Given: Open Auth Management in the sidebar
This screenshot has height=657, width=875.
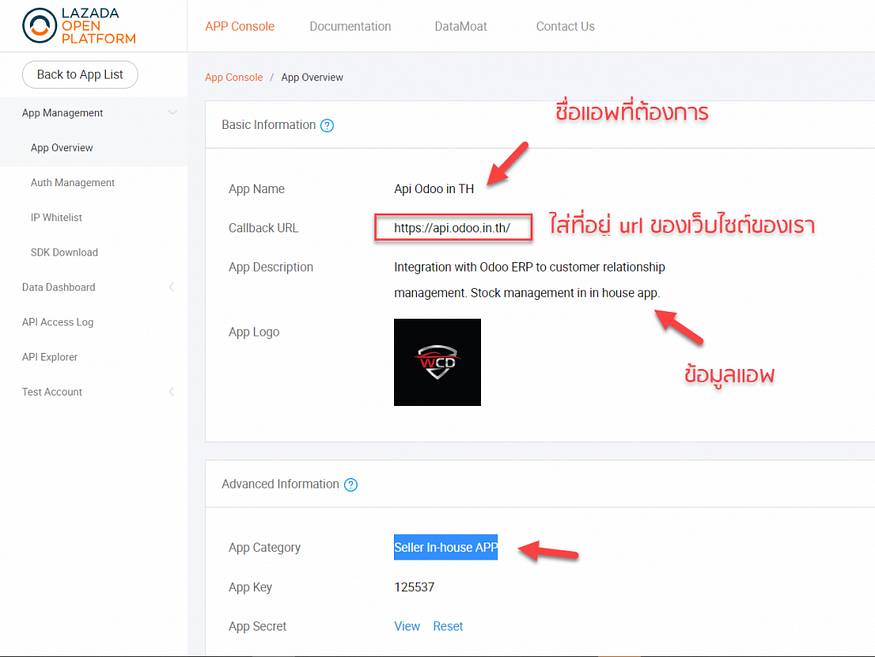Looking at the screenshot, I should click(x=73, y=183).
